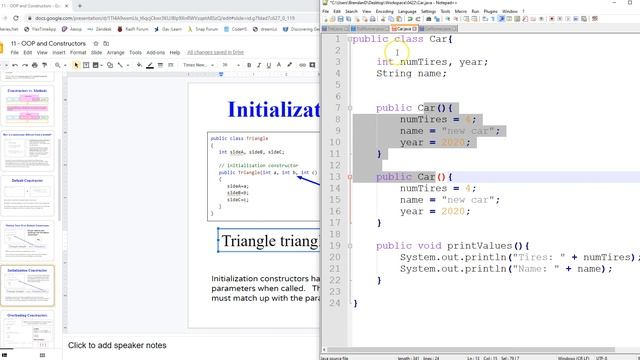640x360 pixels.
Task: Open the Zendesk bookmark
Action: (x=100, y=29)
